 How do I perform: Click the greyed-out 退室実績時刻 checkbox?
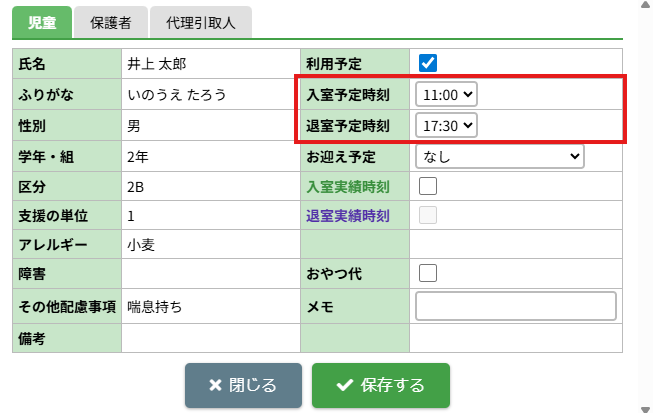point(428,215)
